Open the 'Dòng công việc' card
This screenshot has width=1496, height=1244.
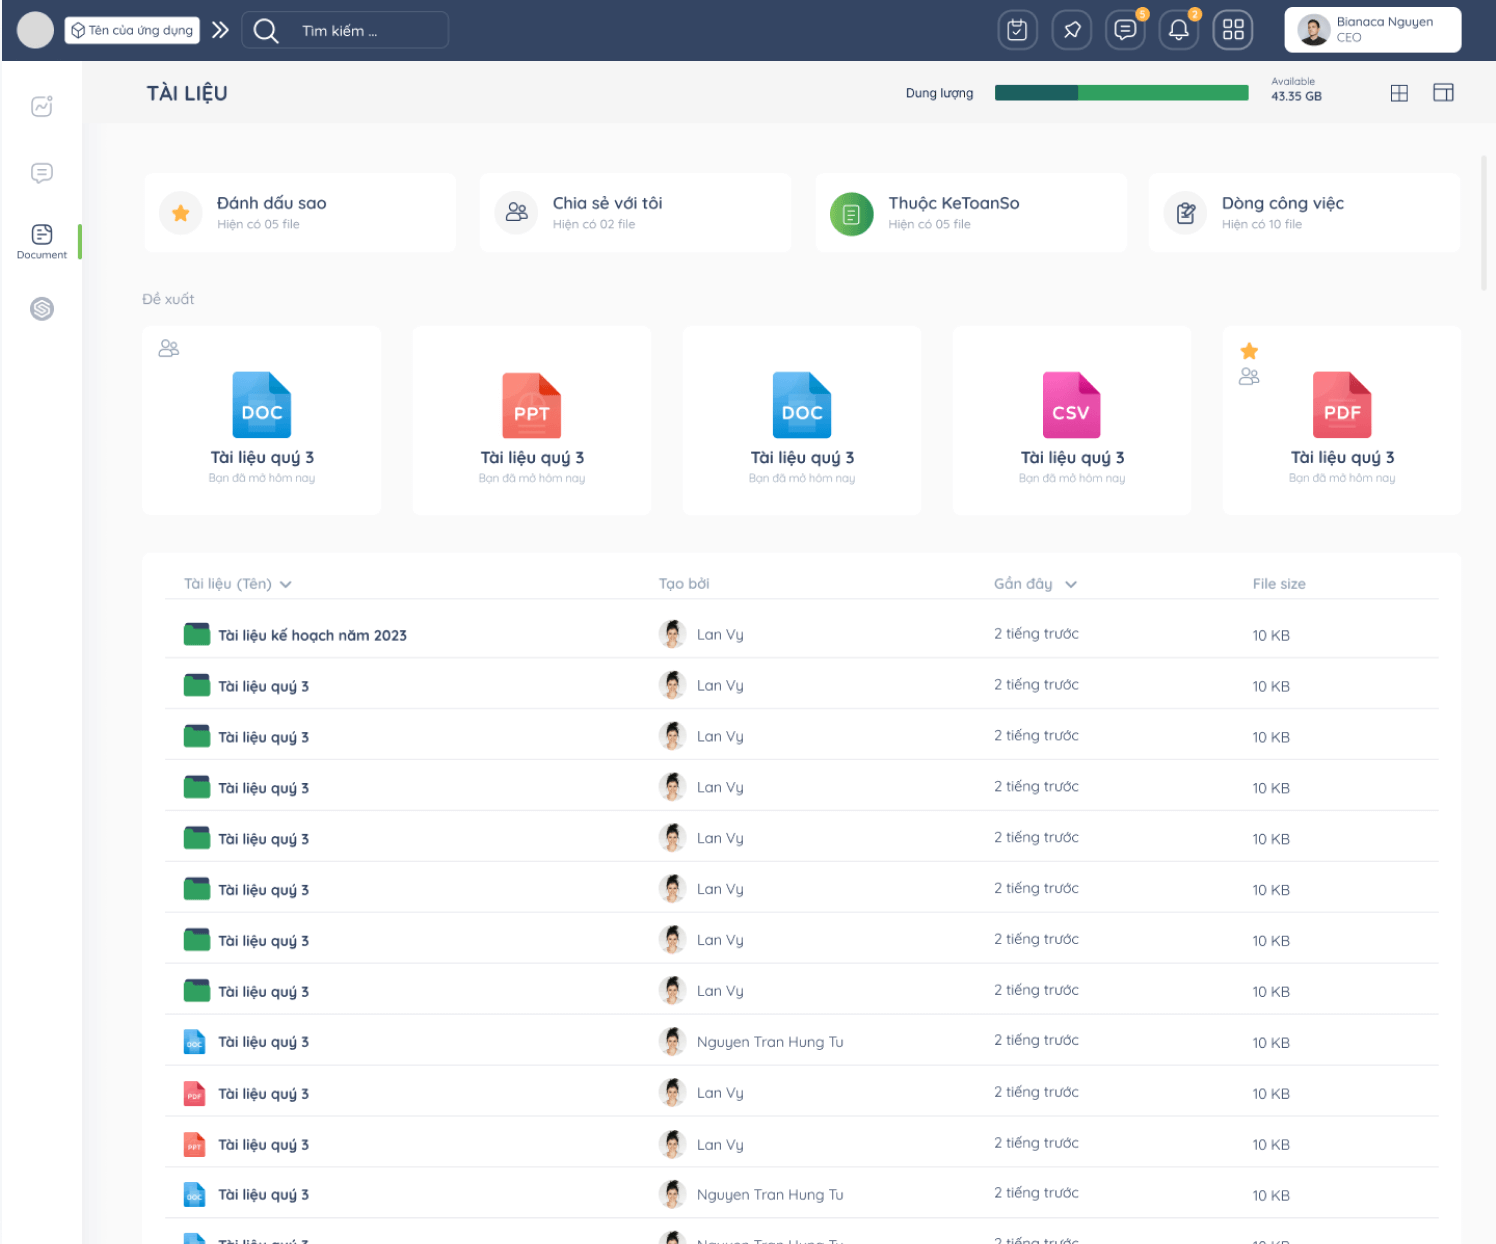1304,212
